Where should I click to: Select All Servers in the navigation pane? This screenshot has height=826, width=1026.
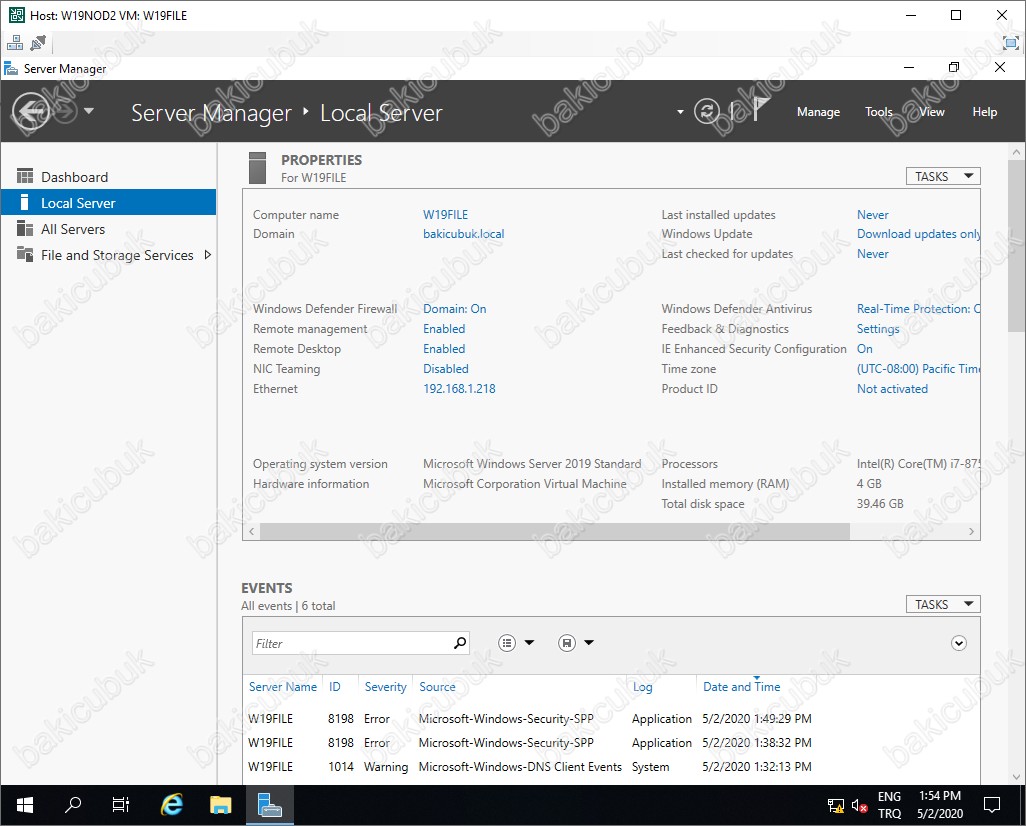[x=109, y=229]
